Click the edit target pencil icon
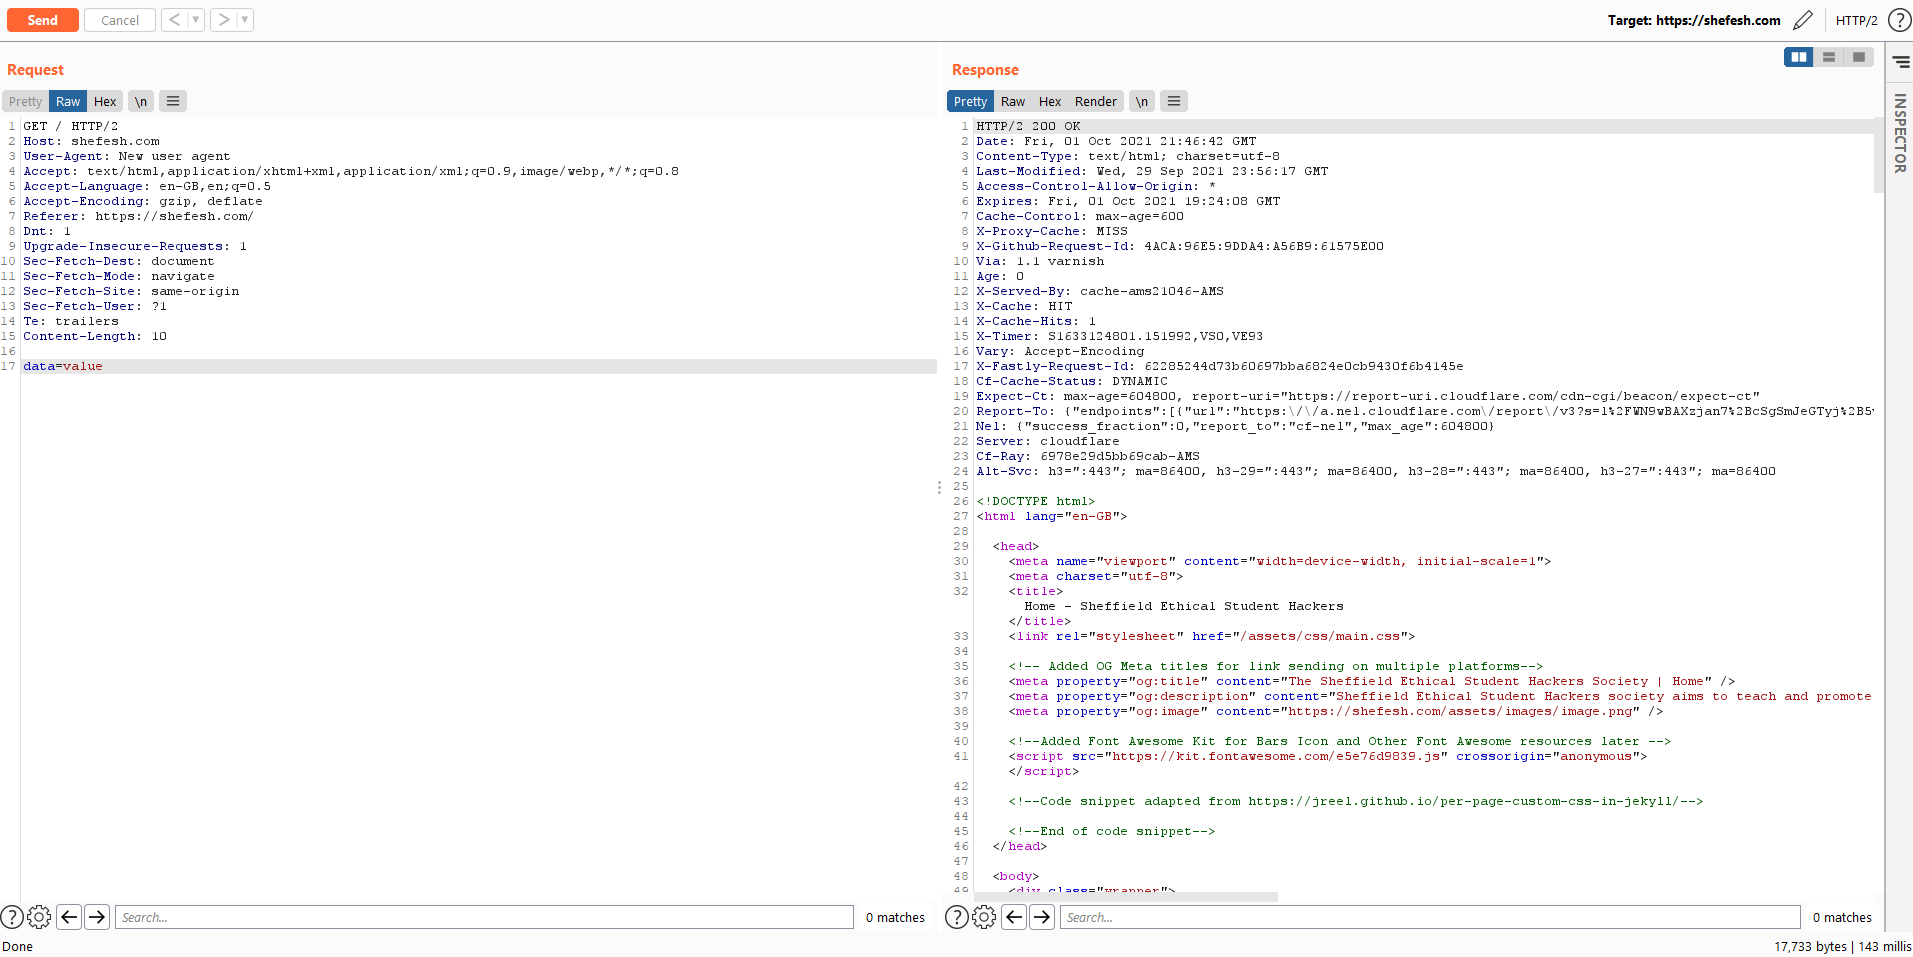 coord(1803,20)
